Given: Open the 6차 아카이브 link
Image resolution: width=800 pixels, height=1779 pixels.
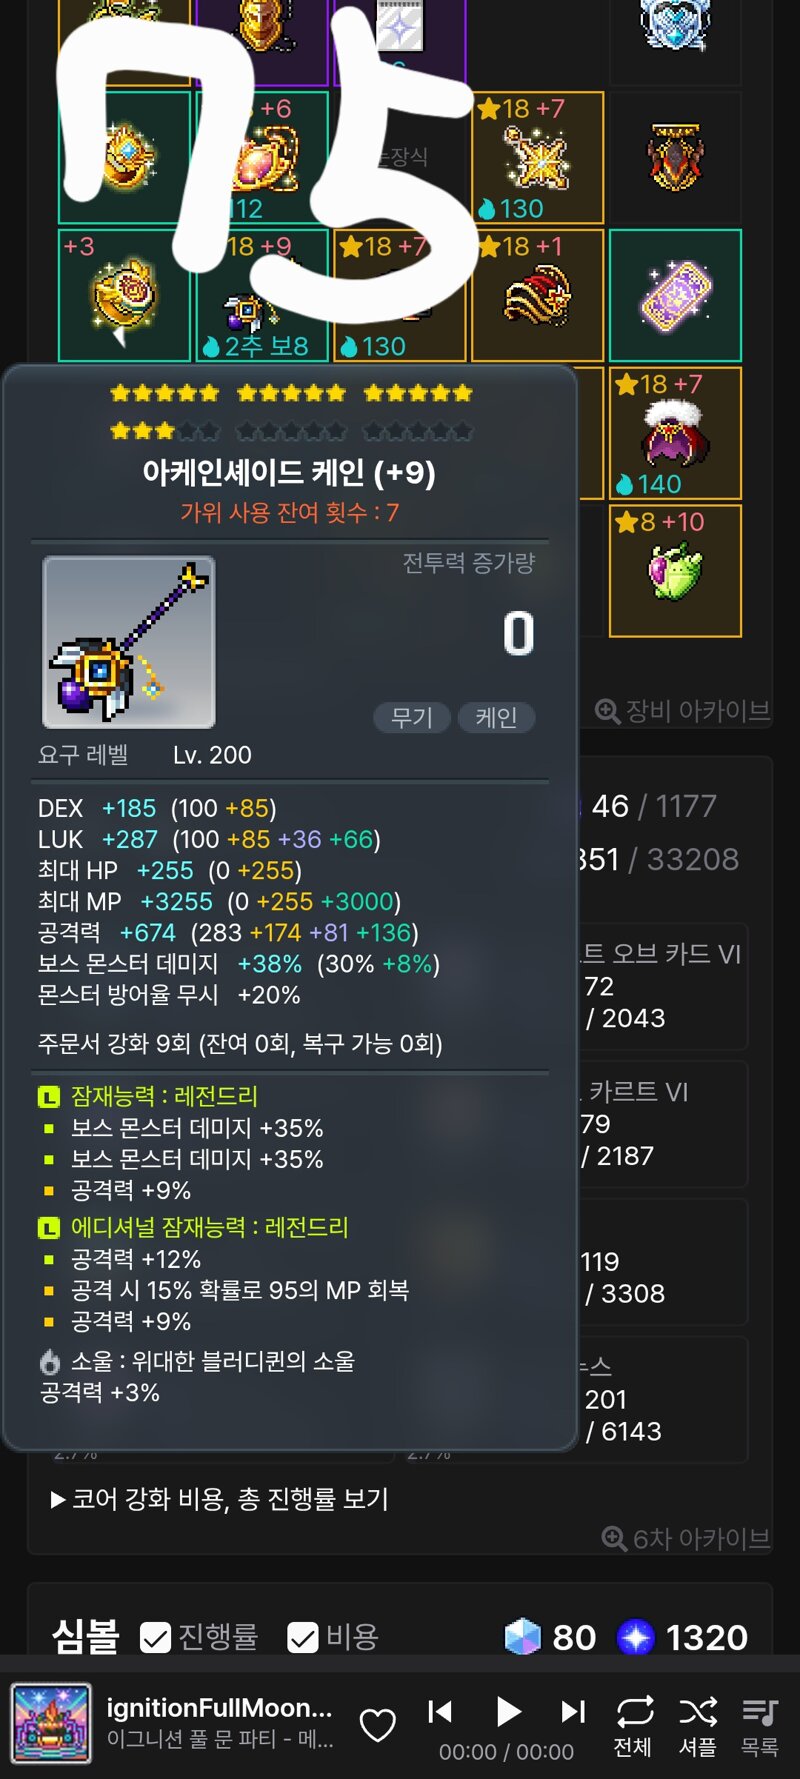Looking at the screenshot, I should (x=686, y=1538).
